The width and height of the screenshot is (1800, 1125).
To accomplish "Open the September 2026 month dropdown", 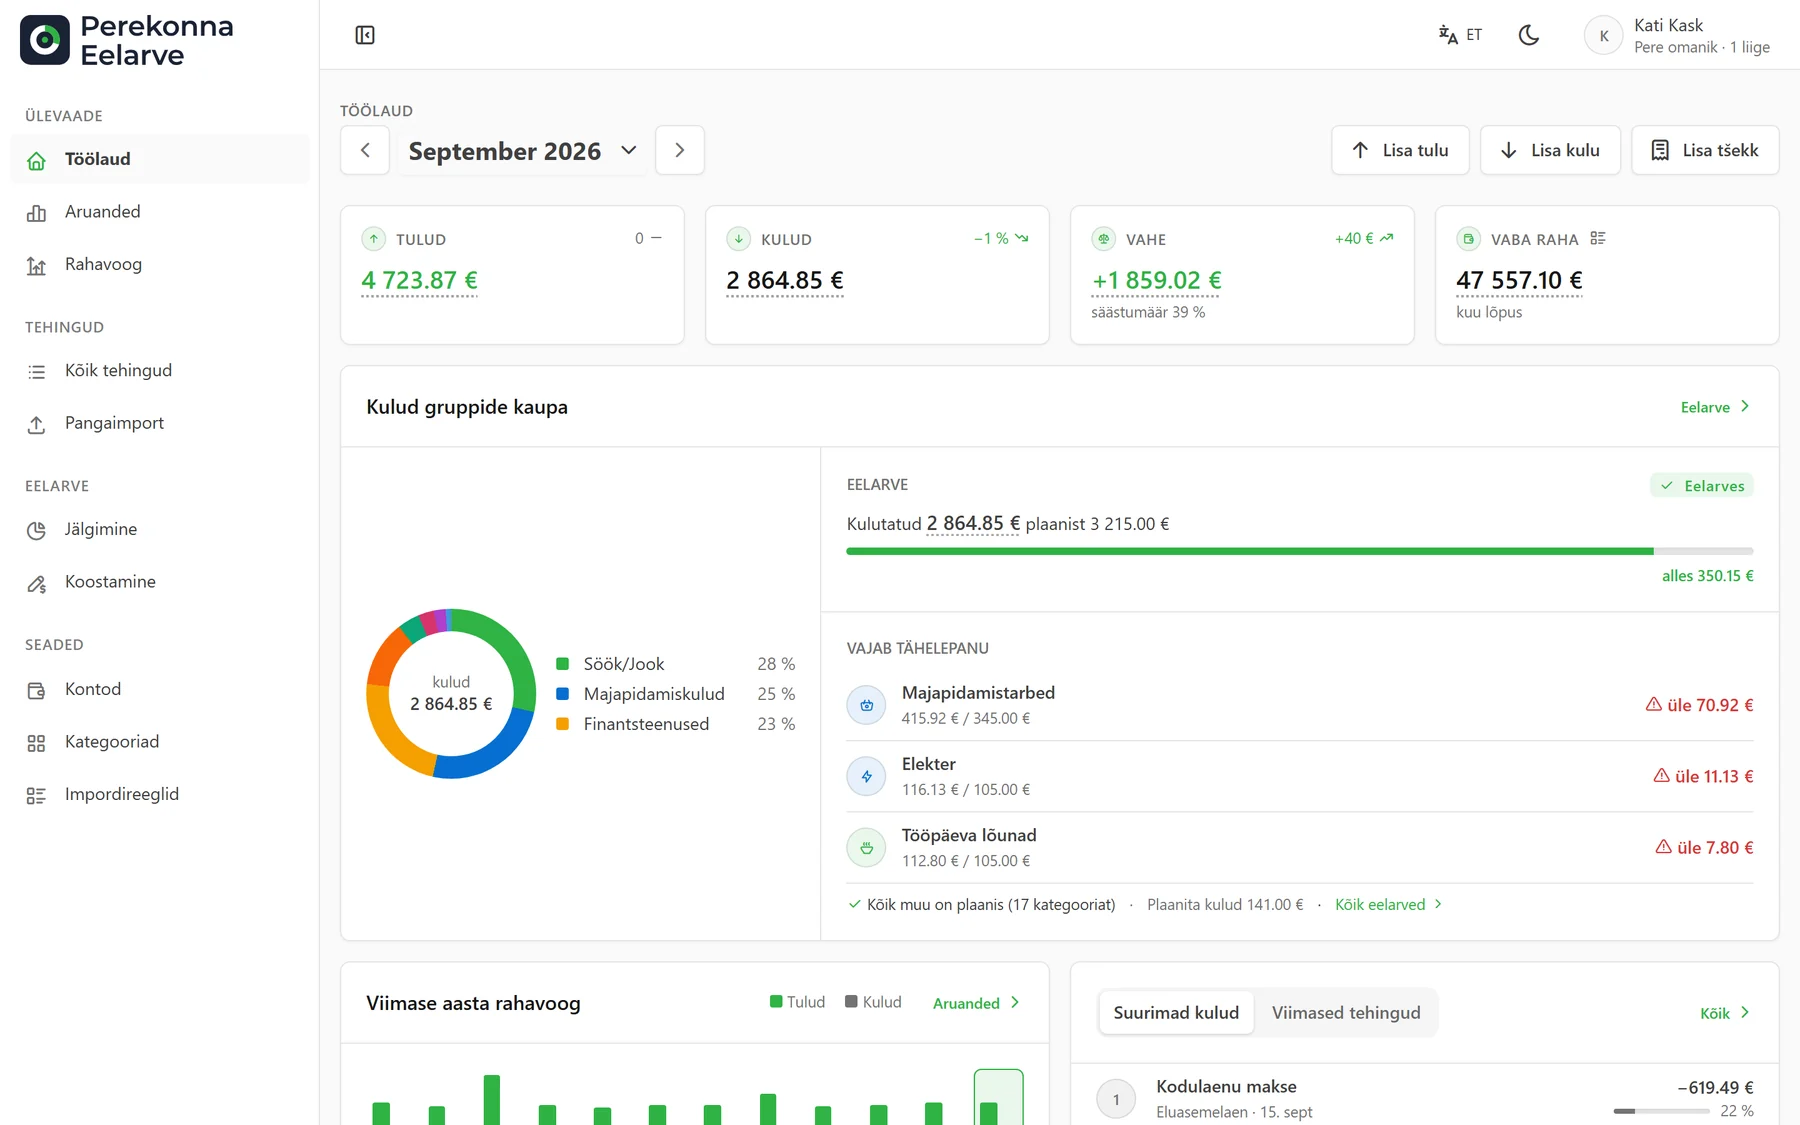I will [522, 151].
